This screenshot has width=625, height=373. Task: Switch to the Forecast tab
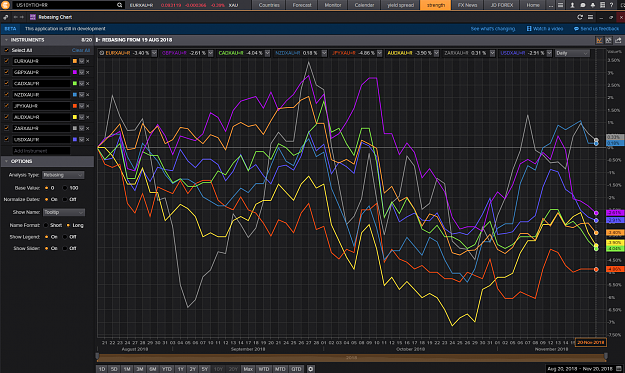[302, 5]
